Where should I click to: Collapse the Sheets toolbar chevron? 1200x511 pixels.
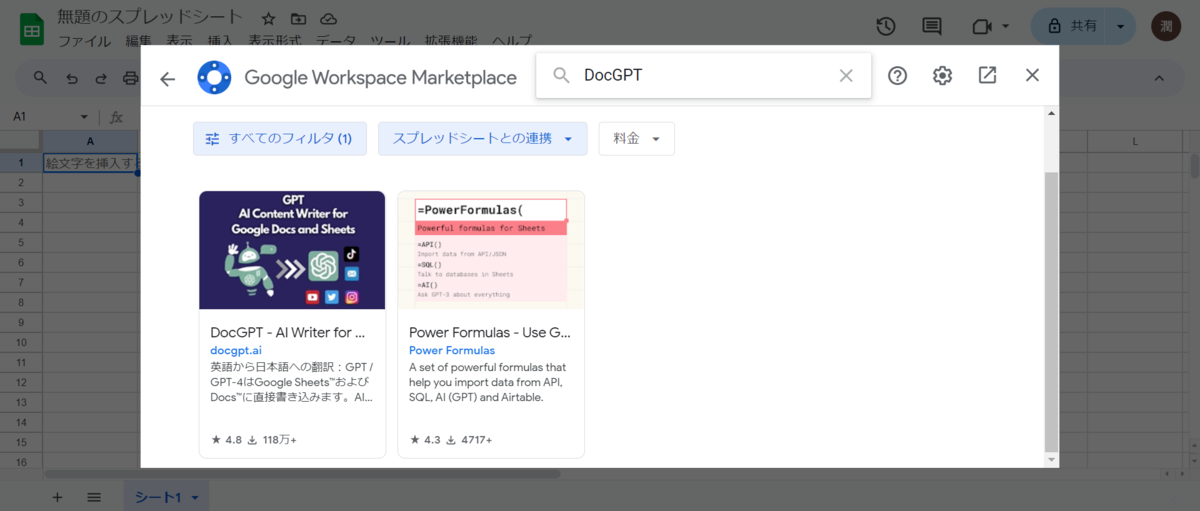(x=1160, y=78)
